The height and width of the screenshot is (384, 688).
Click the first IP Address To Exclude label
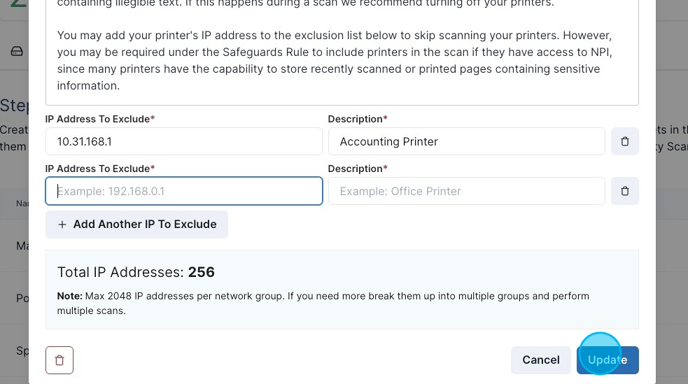tap(100, 119)
